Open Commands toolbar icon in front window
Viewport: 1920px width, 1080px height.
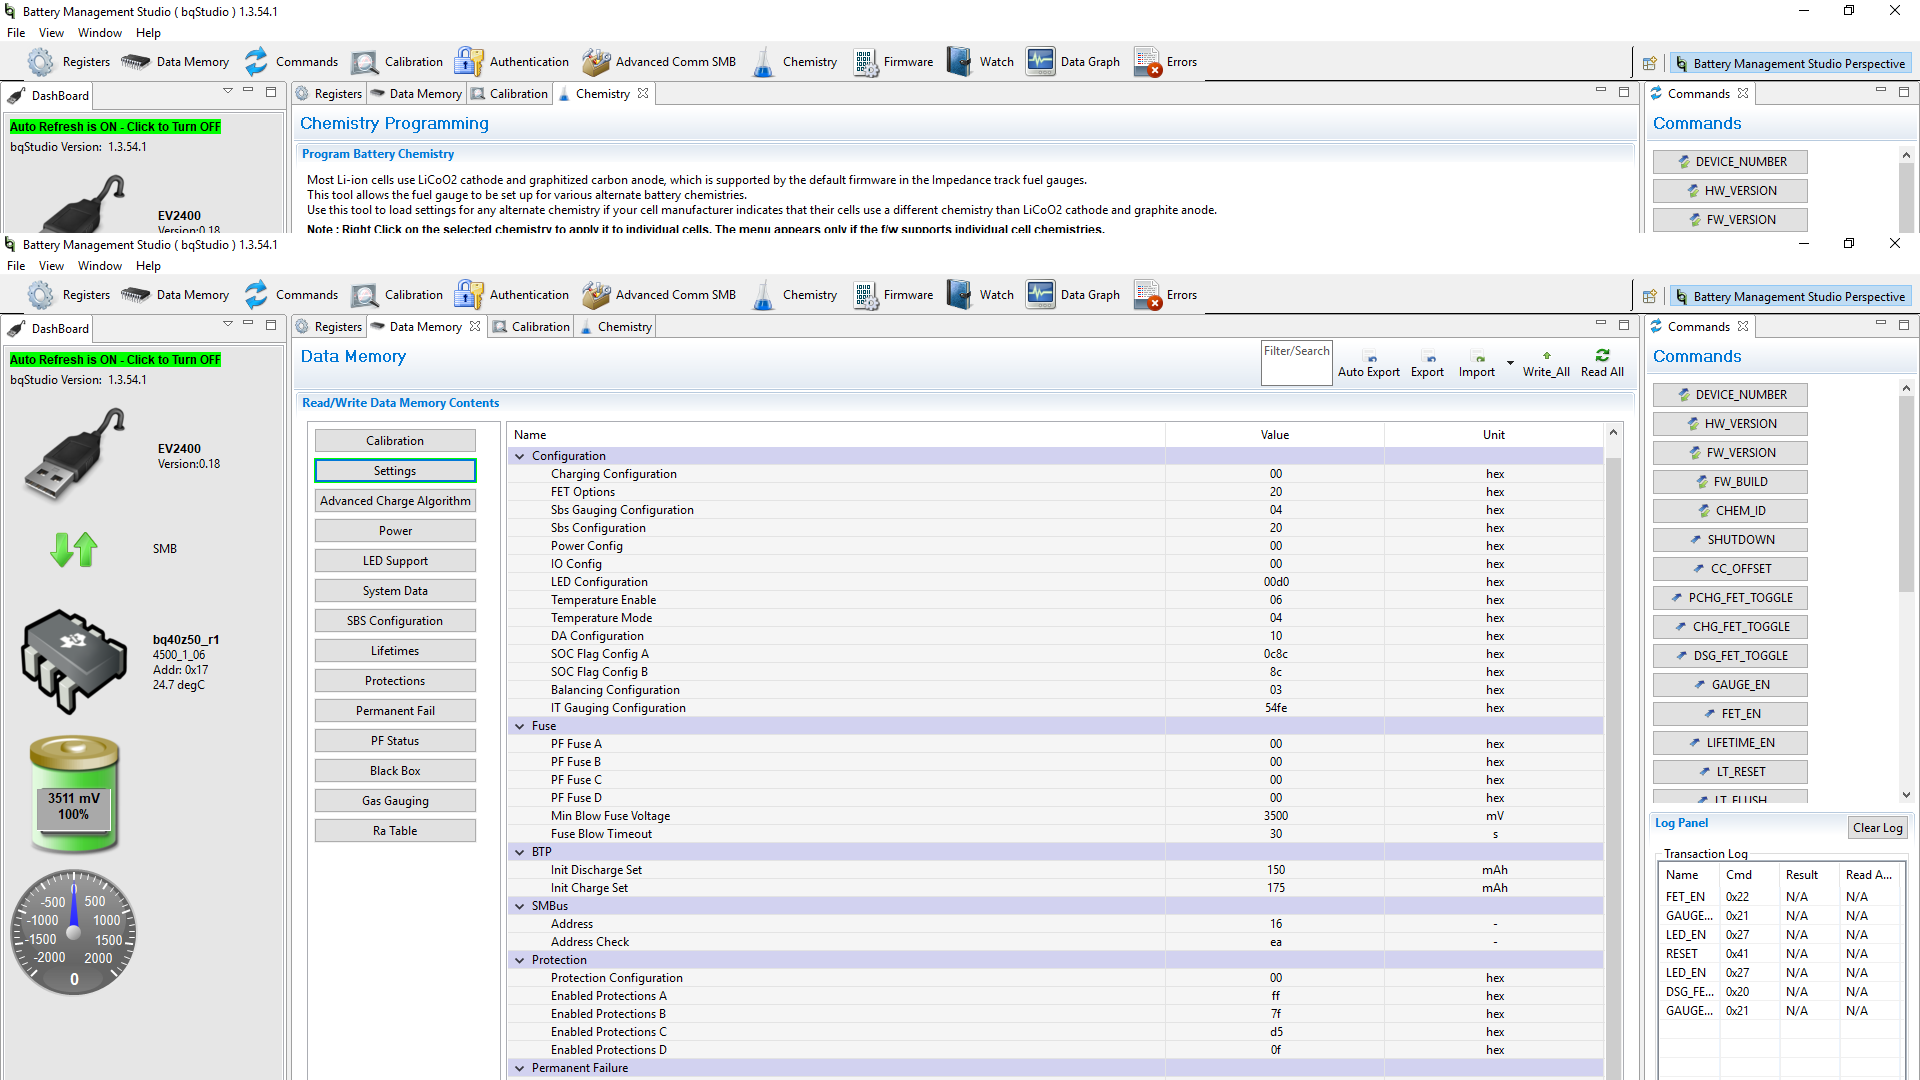pyautogui.click(x=291, y=295)
